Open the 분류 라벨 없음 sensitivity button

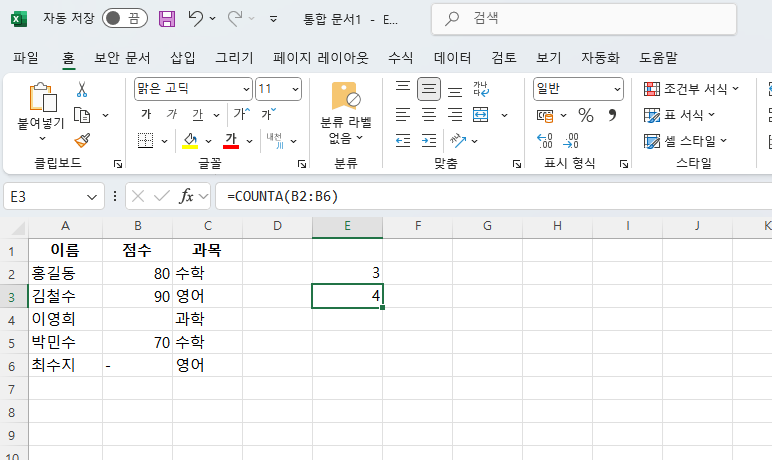pos(346,113)
